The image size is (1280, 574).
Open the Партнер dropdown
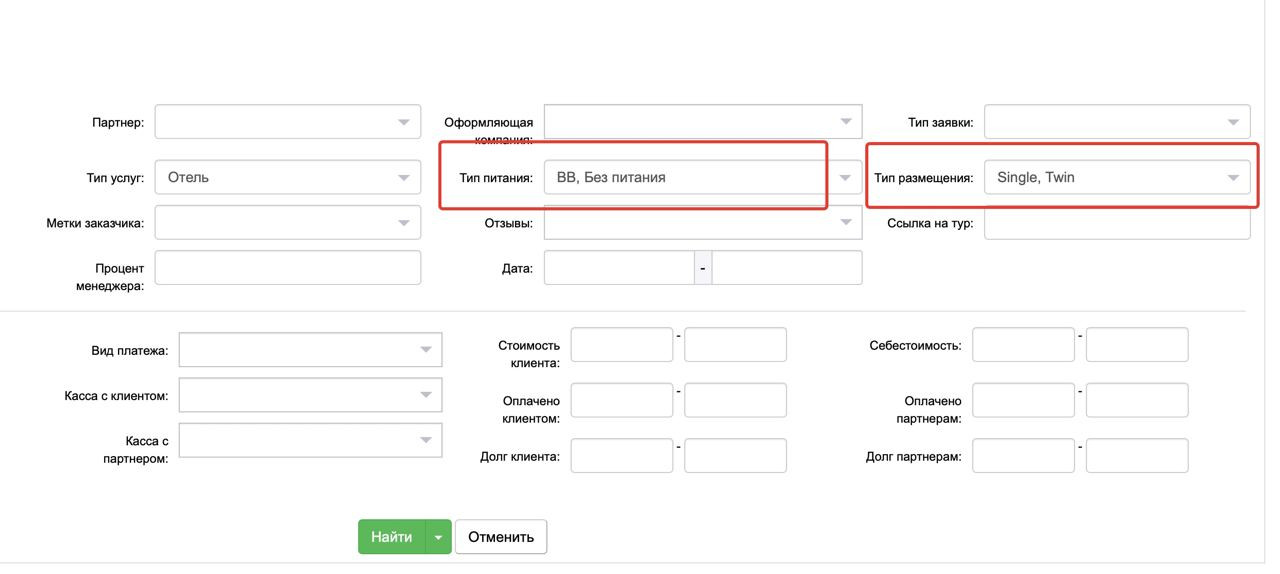[x=287, y=122]
